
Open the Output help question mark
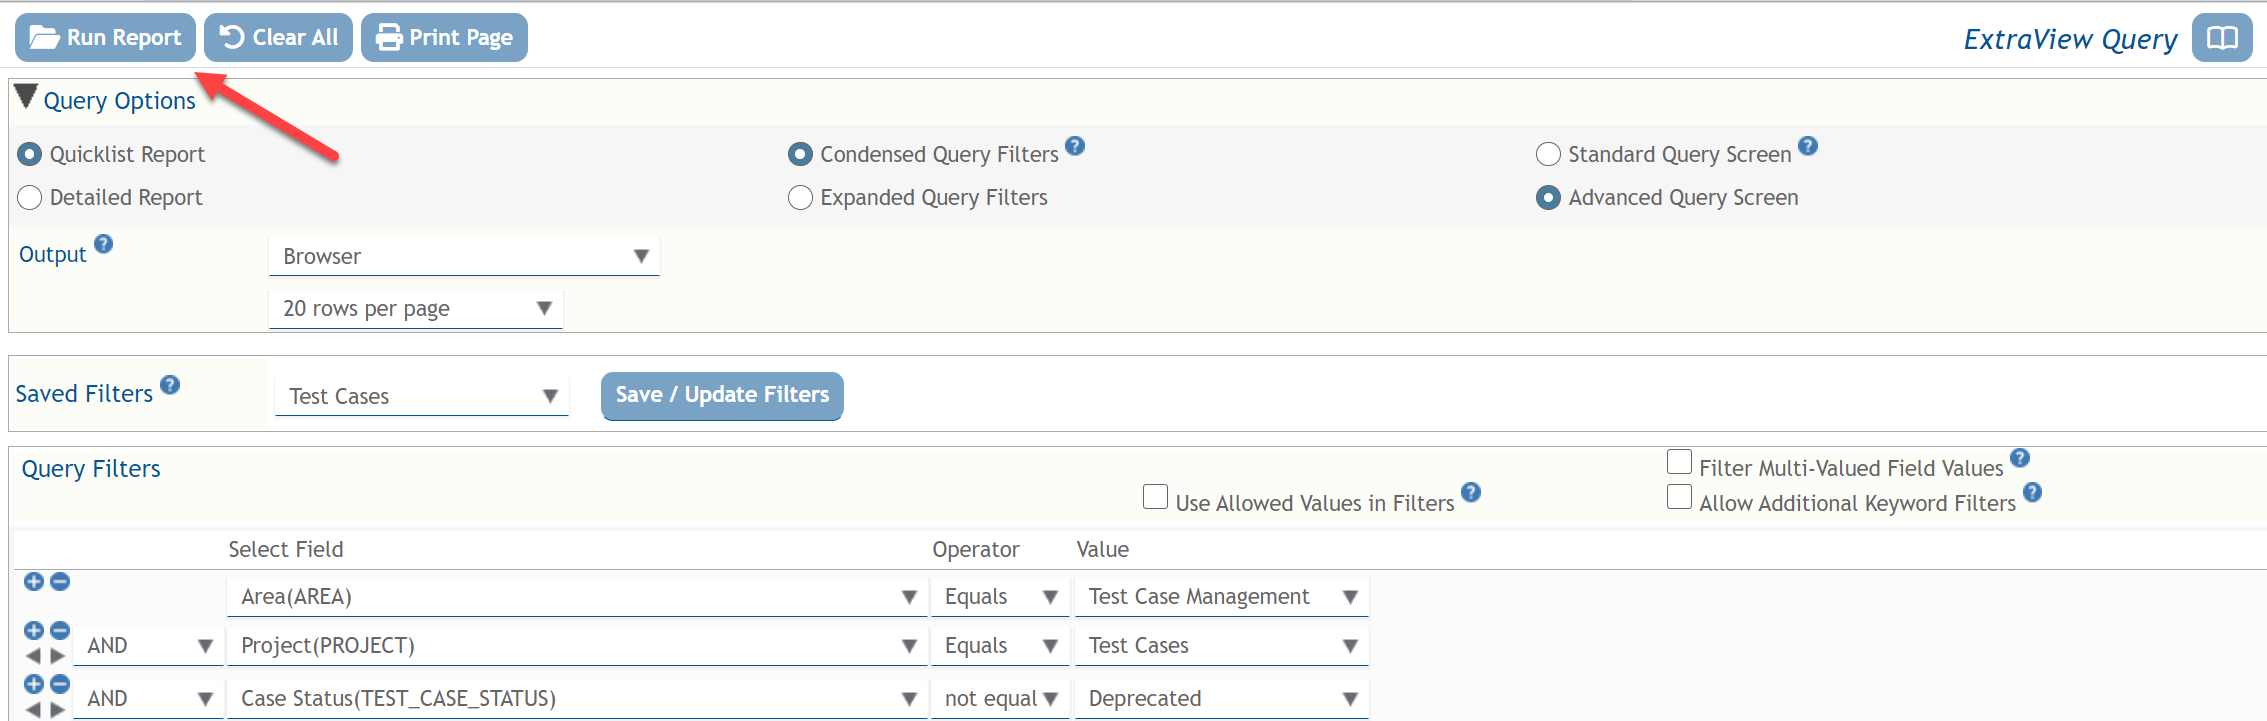[x=103, y=244]
